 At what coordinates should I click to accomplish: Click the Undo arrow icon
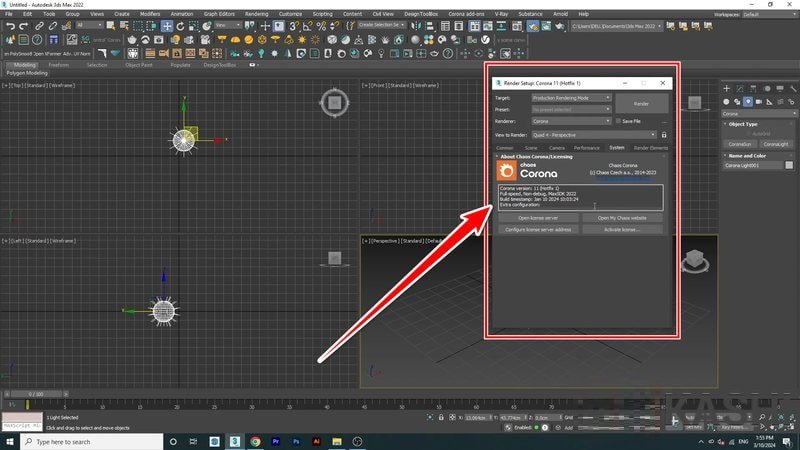[x=10, y=26]
